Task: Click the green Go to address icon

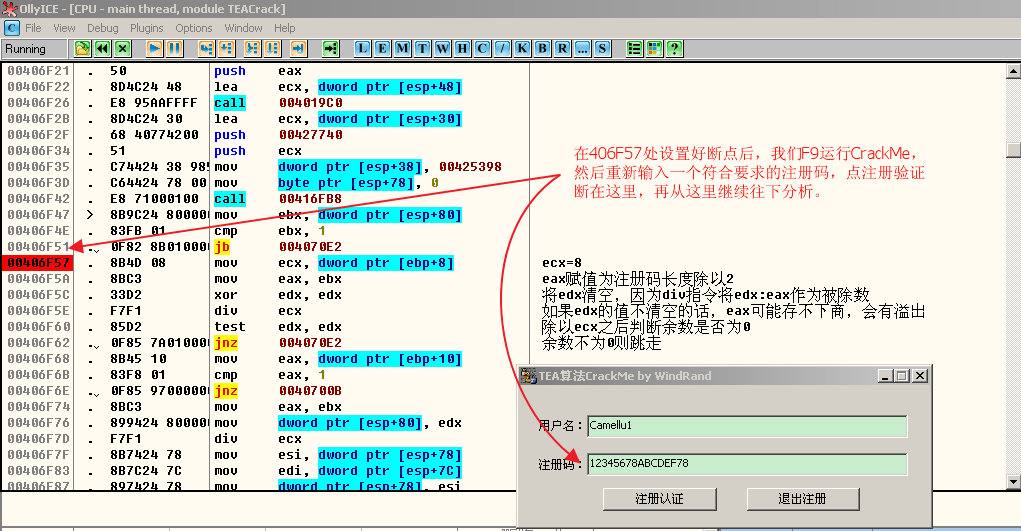Action: click(x=331, y=48)
